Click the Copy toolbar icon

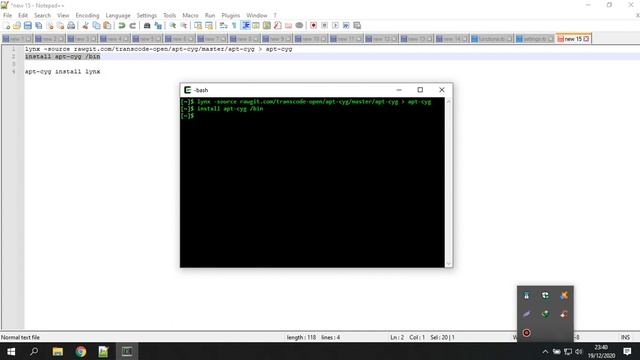pyautogui.click(x=96, y=26)
